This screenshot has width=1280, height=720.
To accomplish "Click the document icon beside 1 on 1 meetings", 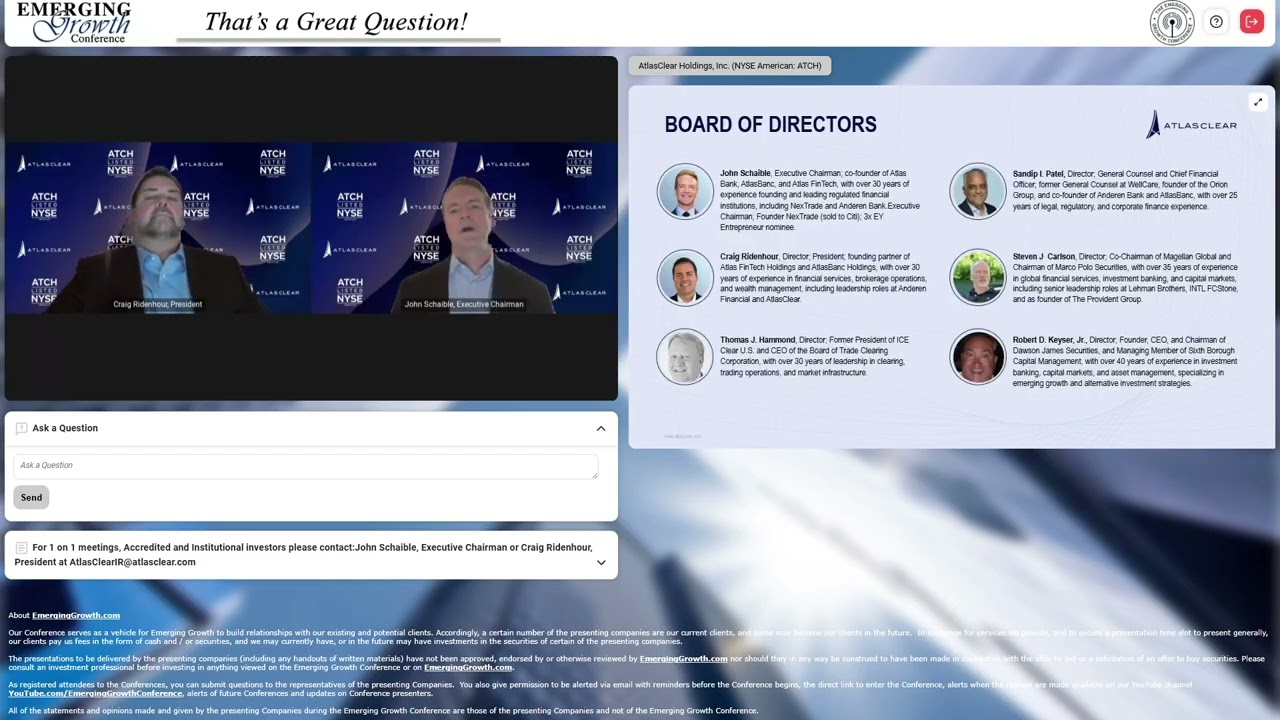I will (22, 548).
